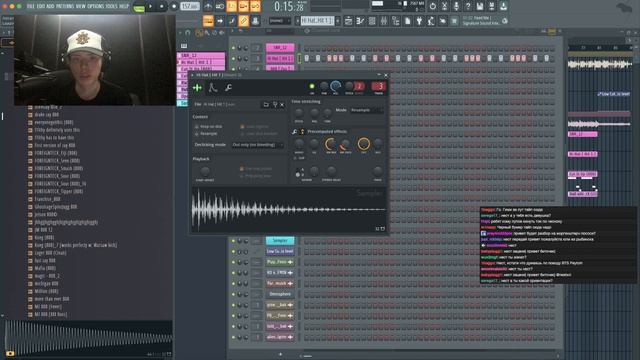The height and width of the screenshot is (360, 640).
Task: Click the microphone one-click recording icon
Action: tap(456, 6)
